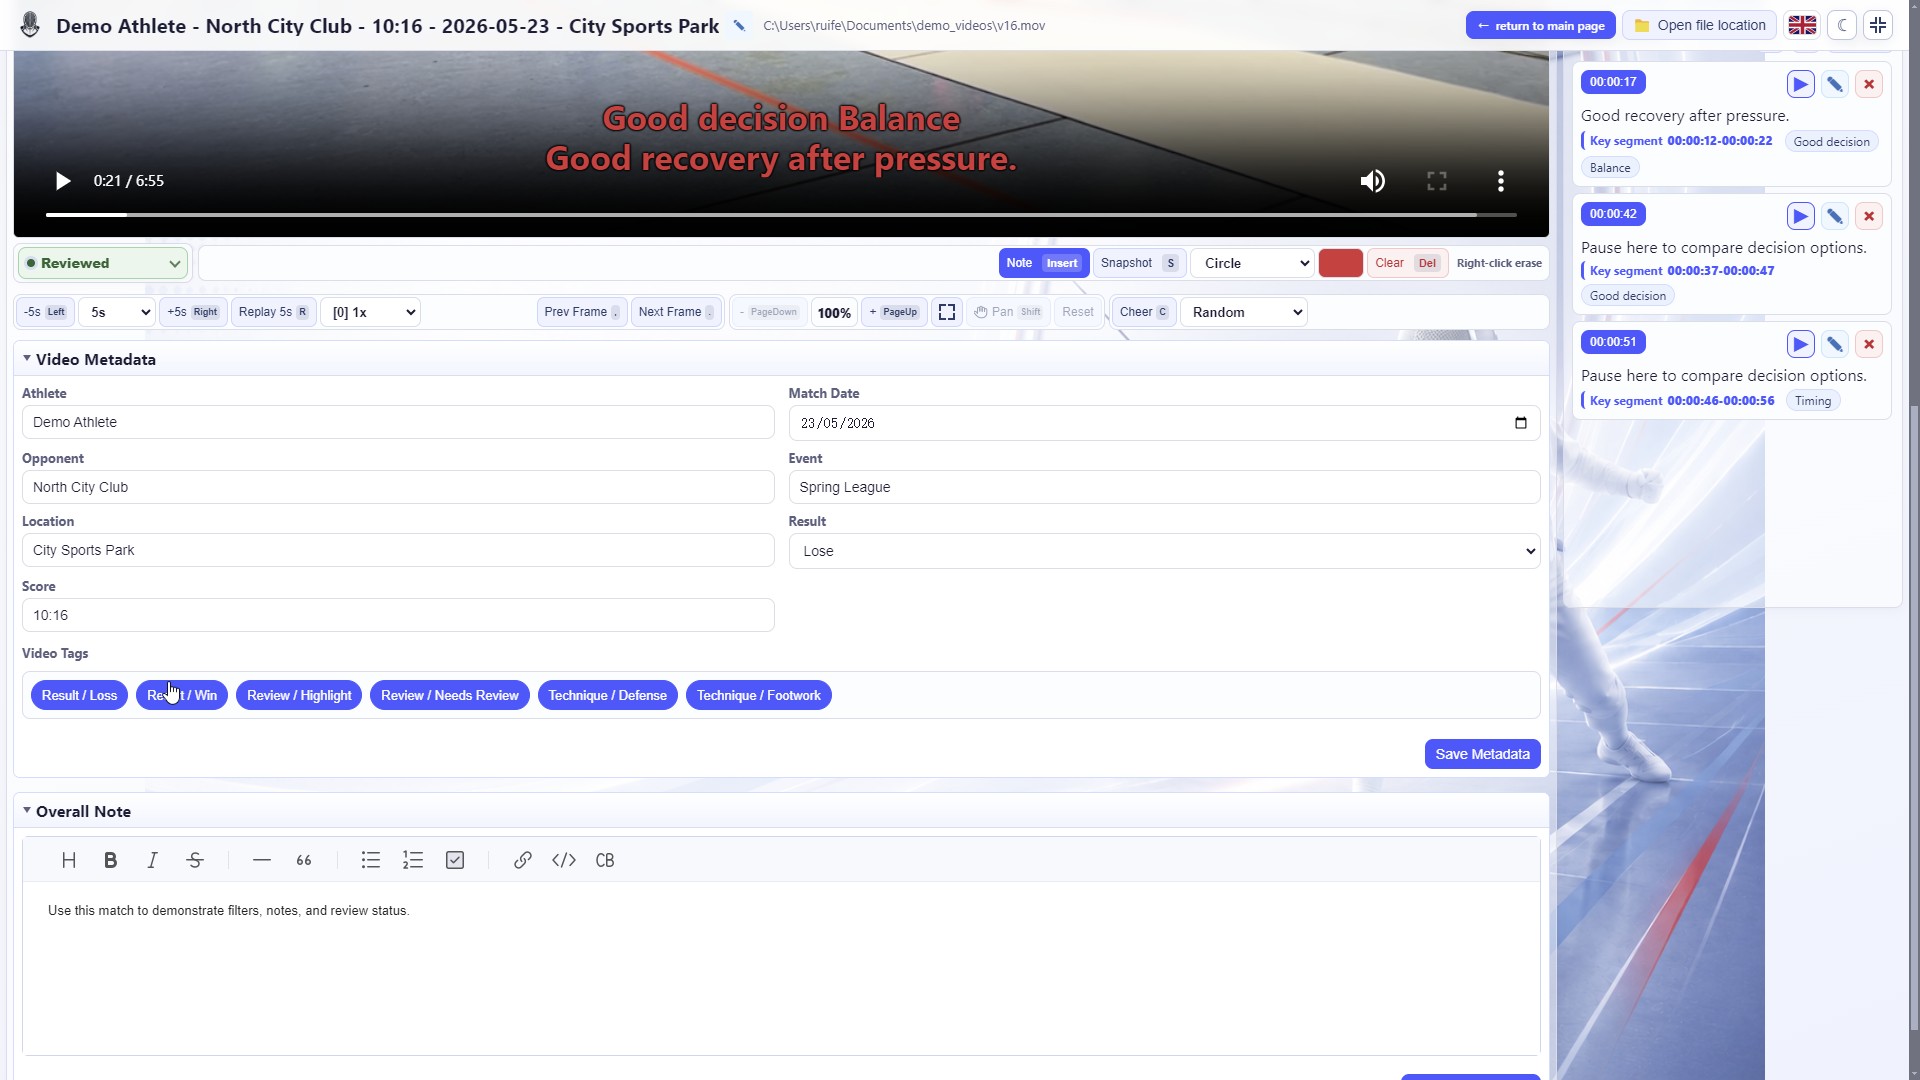Insert a link in note editor

pyautogui.click(x=522, y=860)
